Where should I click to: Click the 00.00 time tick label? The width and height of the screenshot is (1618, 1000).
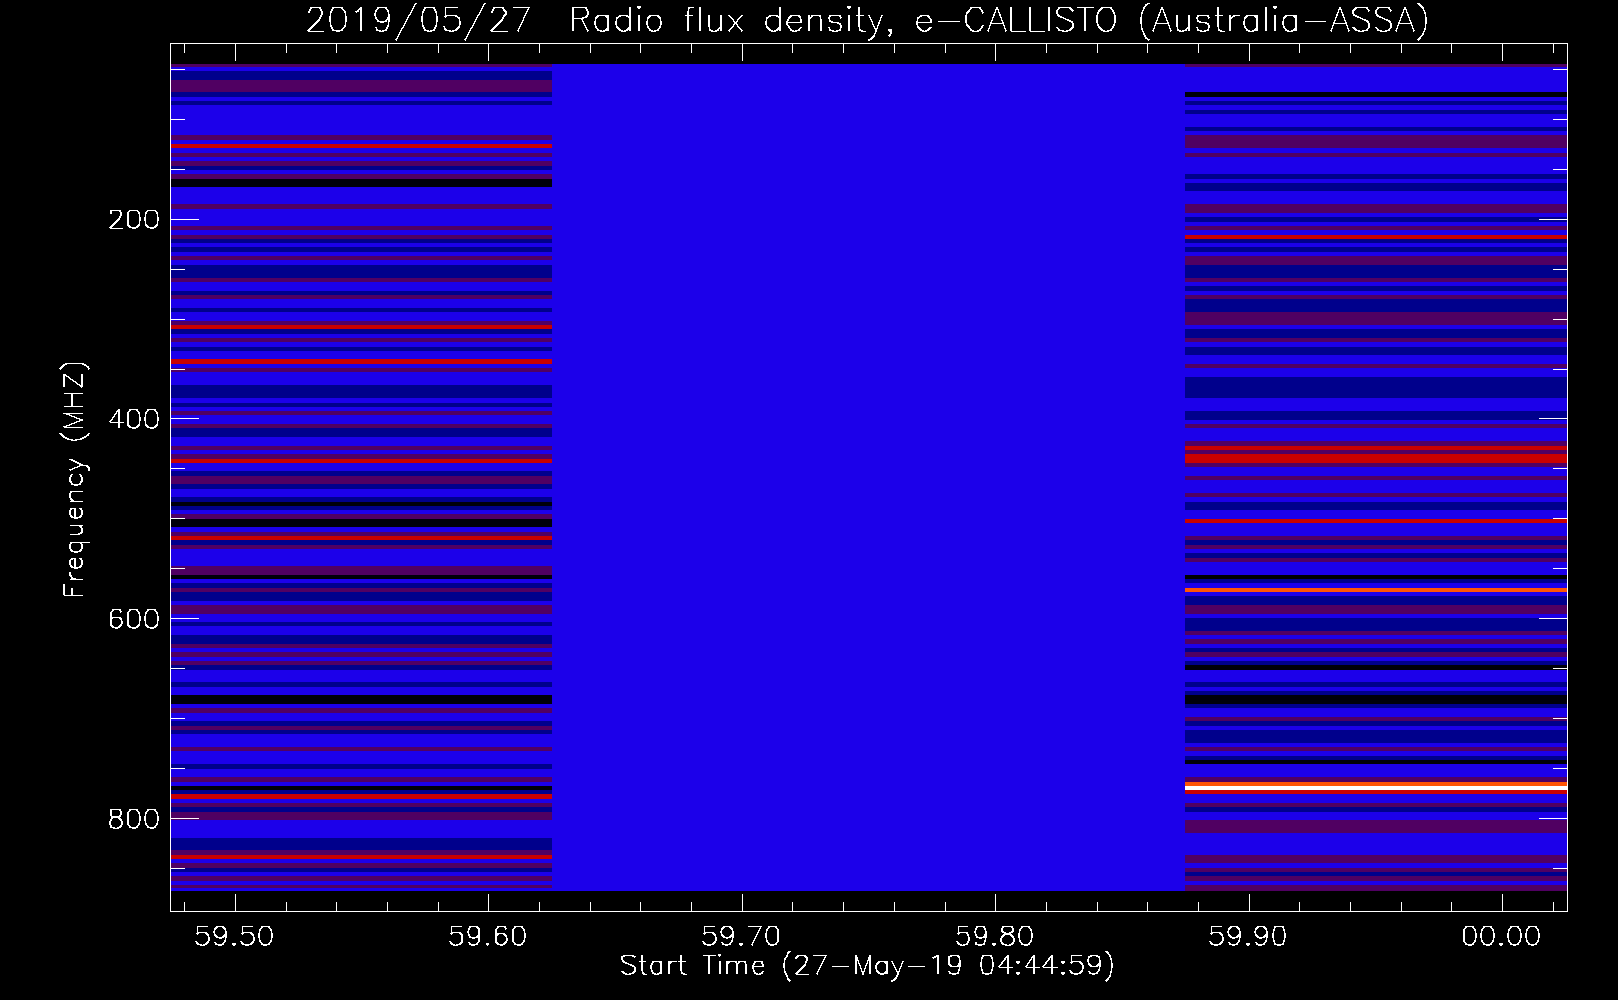pyautogui.click(x=1502, y=936)
